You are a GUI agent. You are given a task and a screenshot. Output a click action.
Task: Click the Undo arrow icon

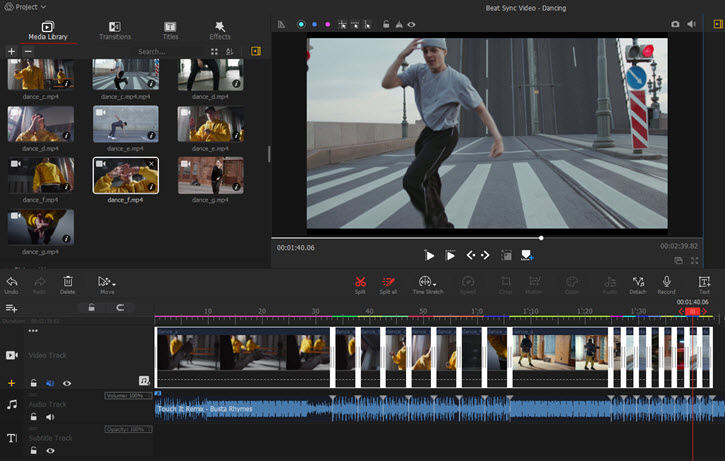click(12, 283)
